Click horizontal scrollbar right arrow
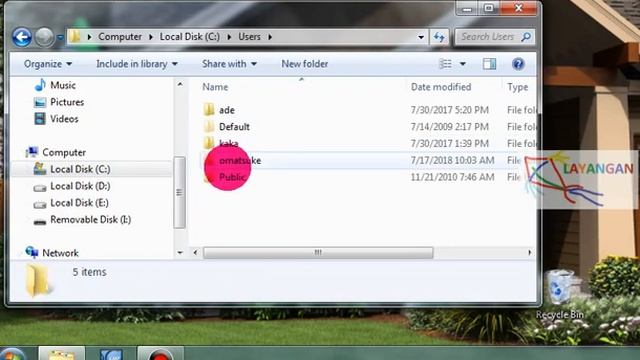 529,253
